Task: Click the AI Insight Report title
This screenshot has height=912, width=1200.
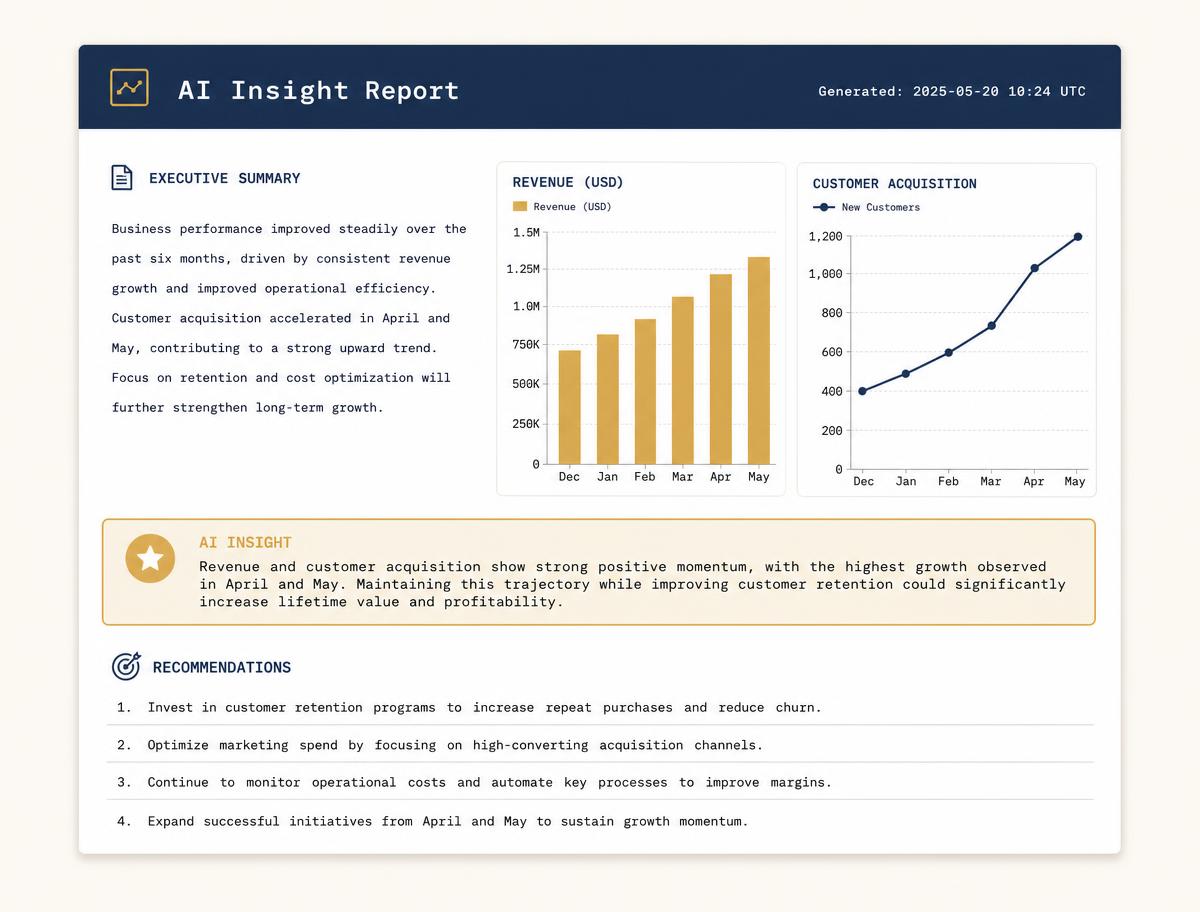Action: pyautogui.click(x=318, y=90)
